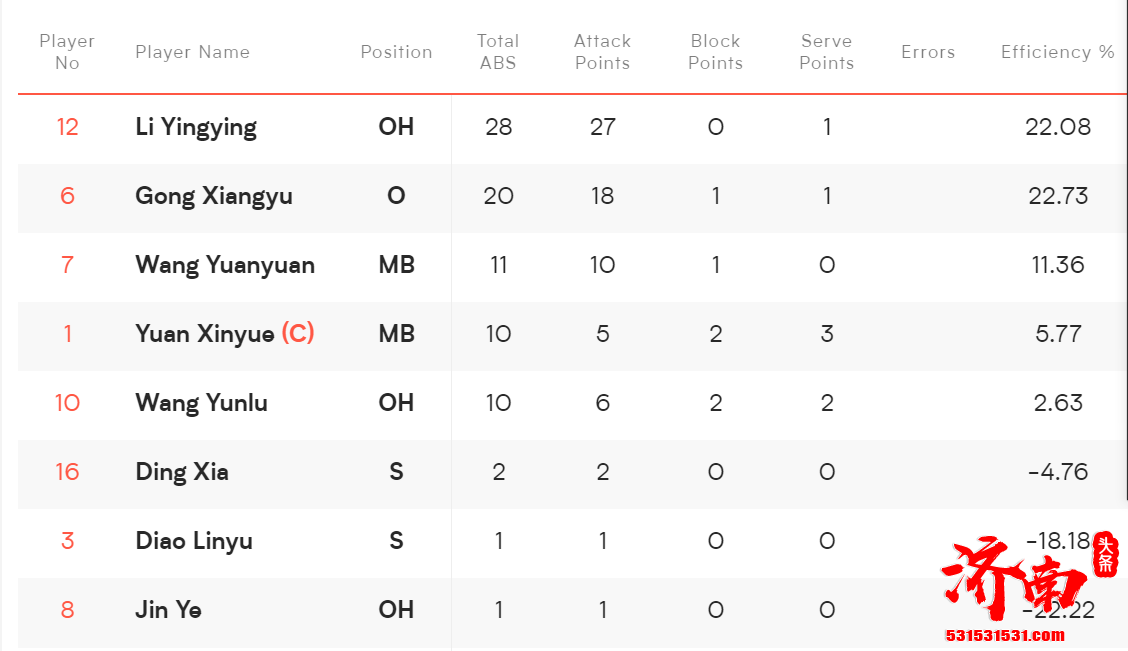1128x651 pixels.
Task: Open Ding Xia's player name
Action: pyautogui.click(x=182, y=472)
